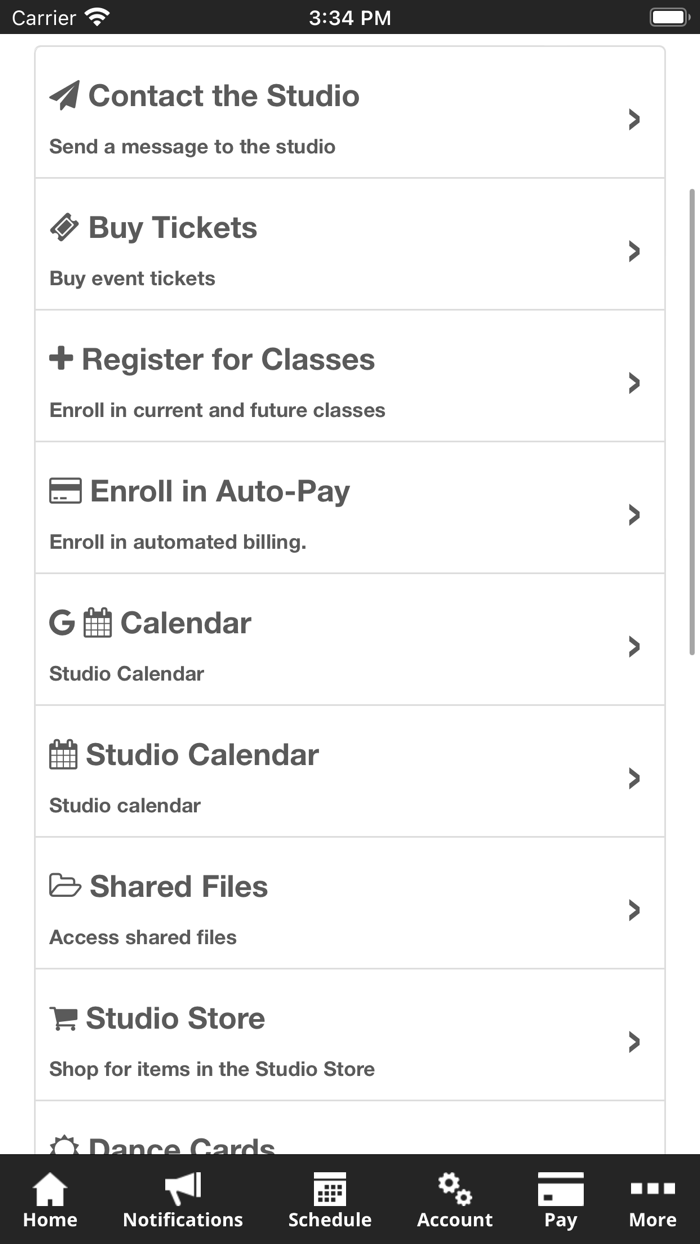Click the chevron on Enroll in Auto-Pay row
Screen dimensions: 700x1244
coord(634,515)
